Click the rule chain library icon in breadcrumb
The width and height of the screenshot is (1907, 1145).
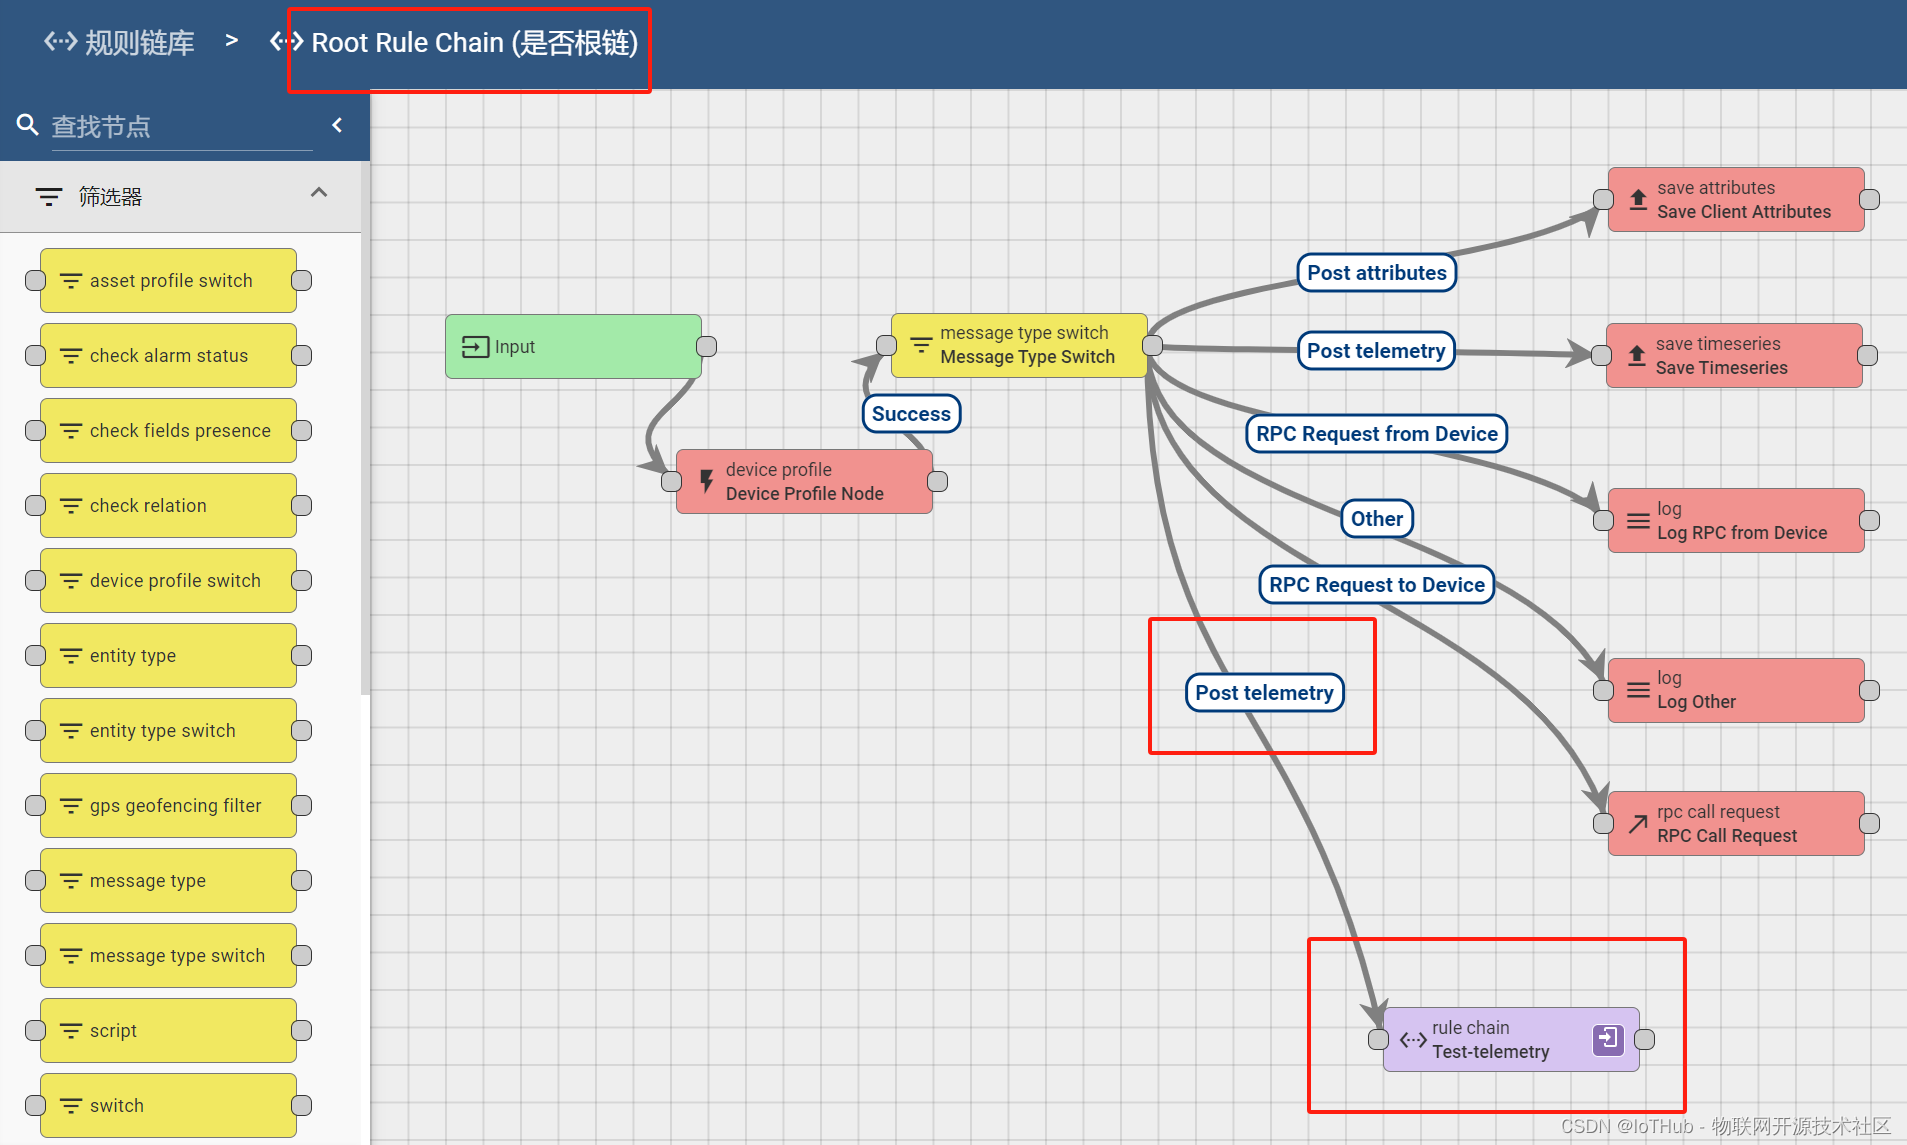click(60, 42)
